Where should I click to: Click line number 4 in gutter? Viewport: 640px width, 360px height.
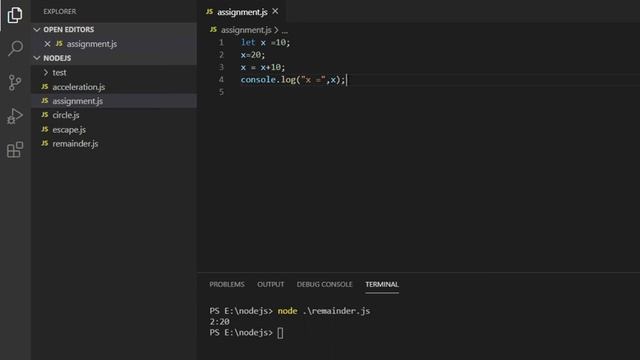pos(221,80)
